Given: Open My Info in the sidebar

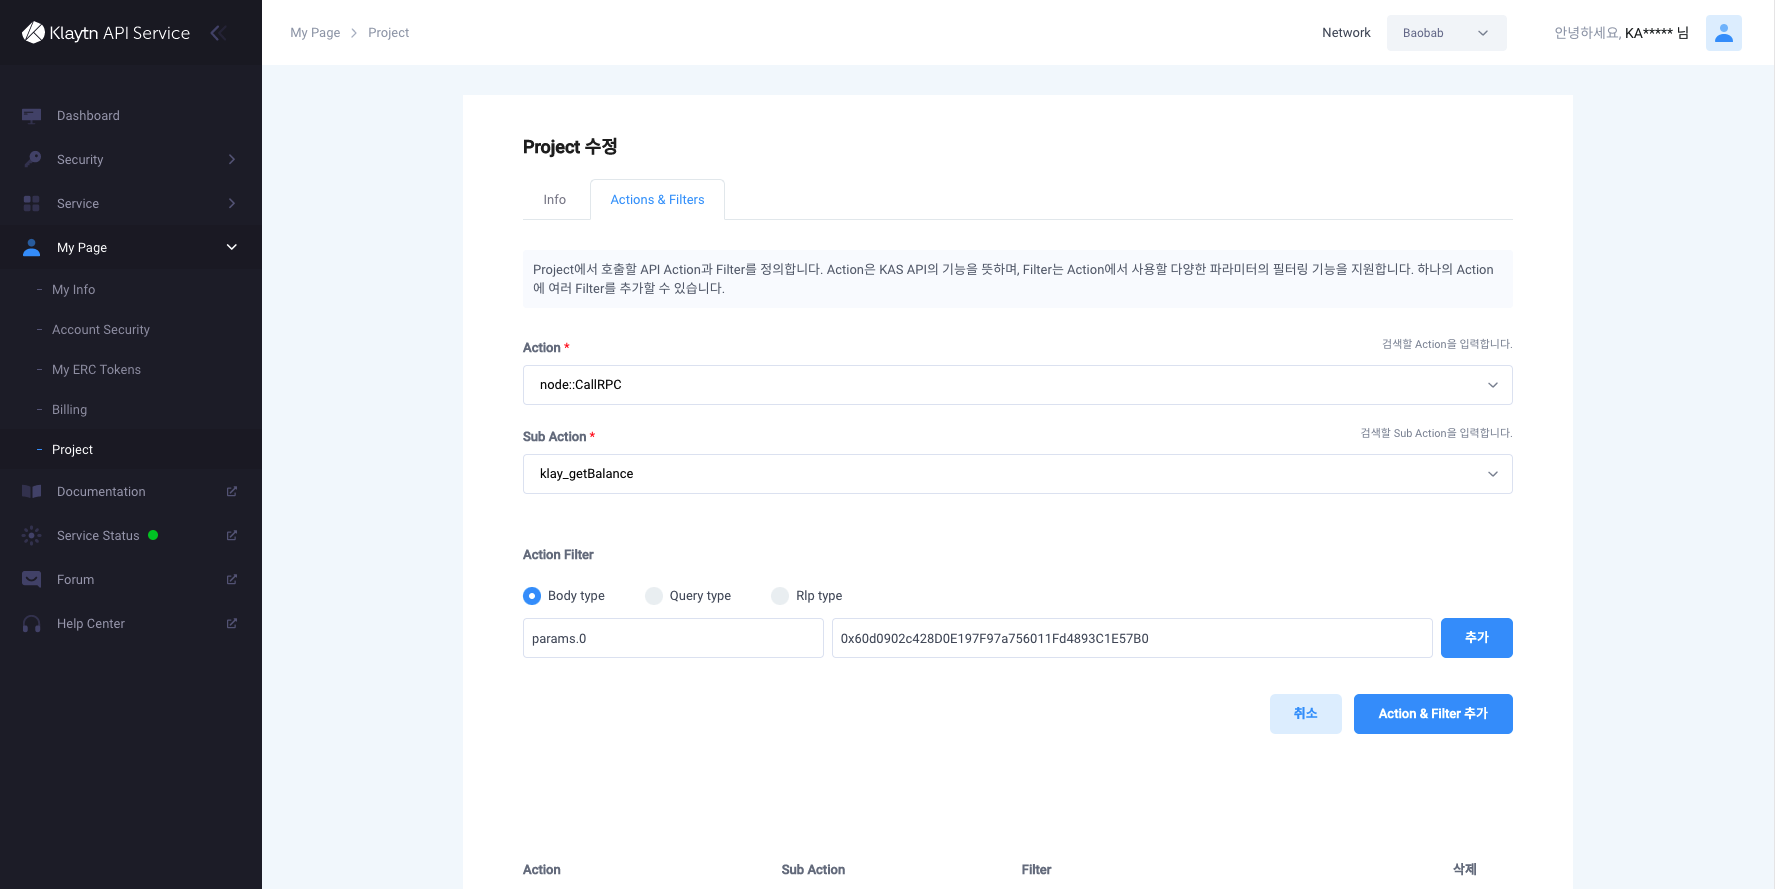Looking at the screenshot, I should coord(73,290).
